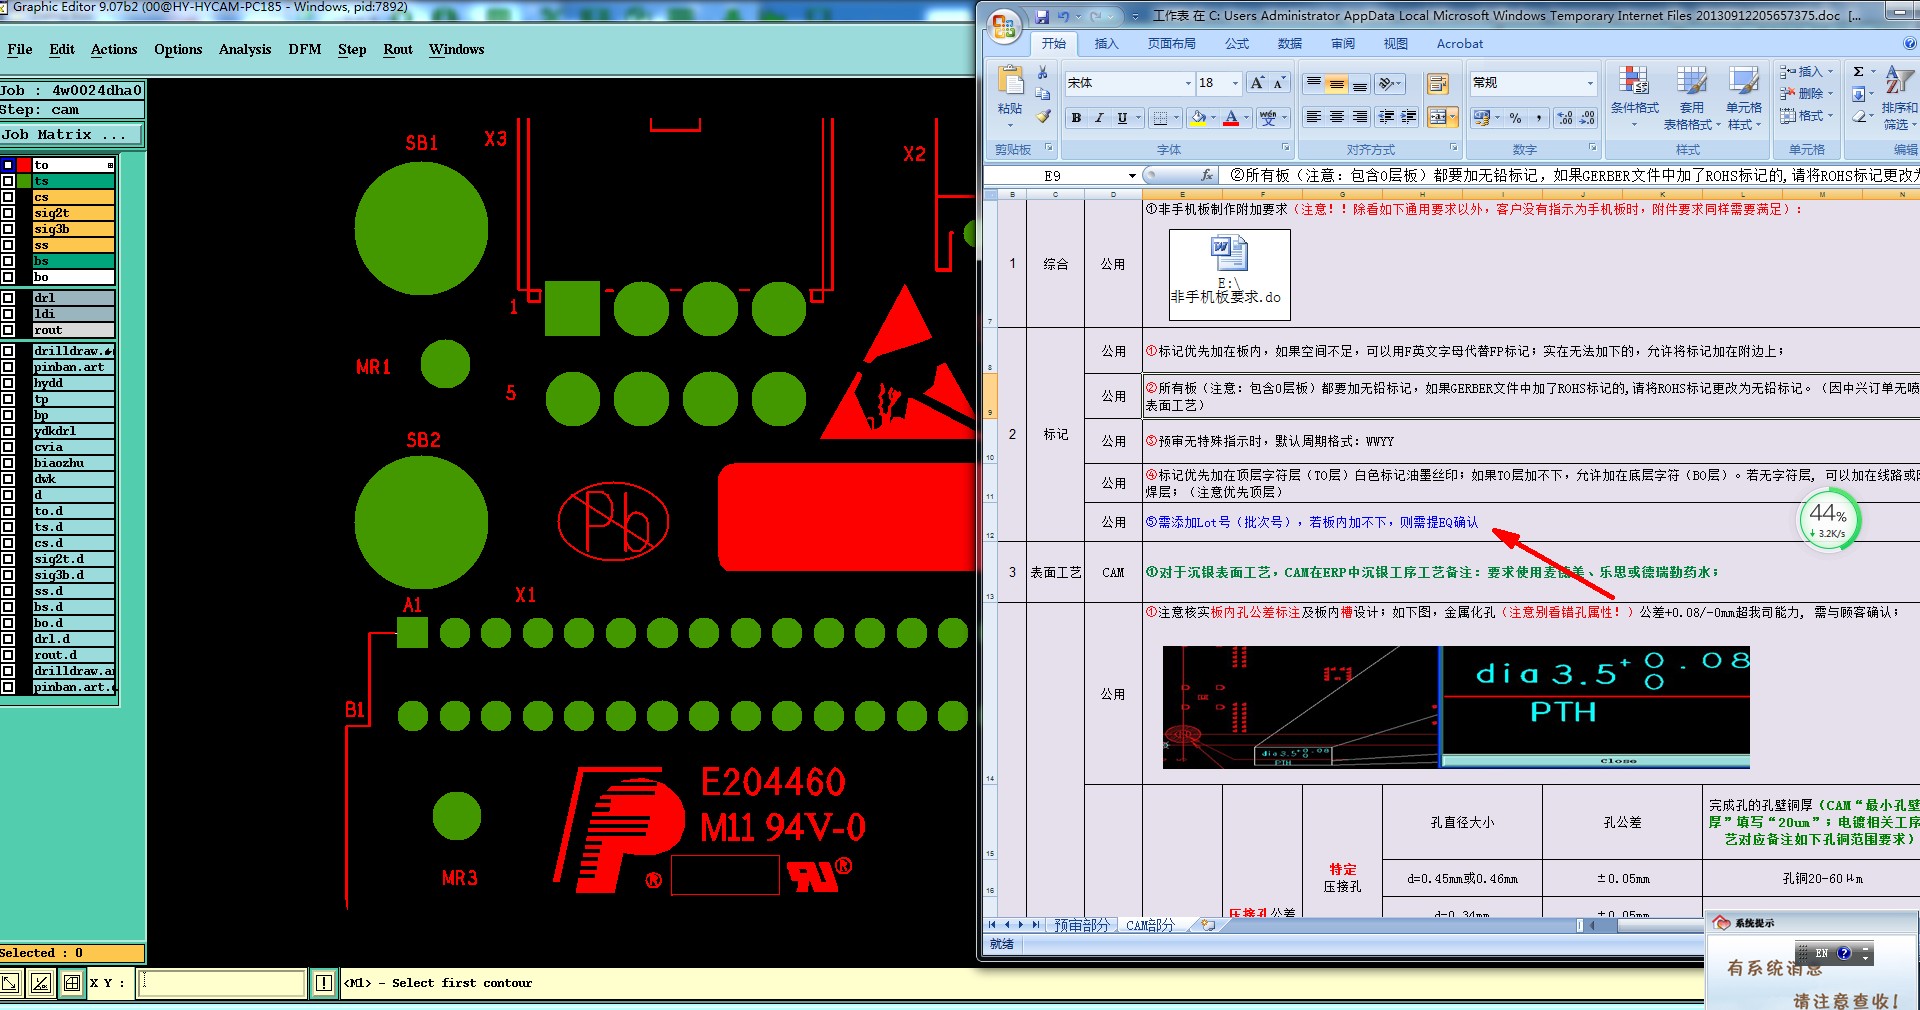The width and height of the screenshot is (1920, 1010).
Task: Open Conditional Formatting (条件格式)
Action: pyautogui.click(x=1634, y=98)
